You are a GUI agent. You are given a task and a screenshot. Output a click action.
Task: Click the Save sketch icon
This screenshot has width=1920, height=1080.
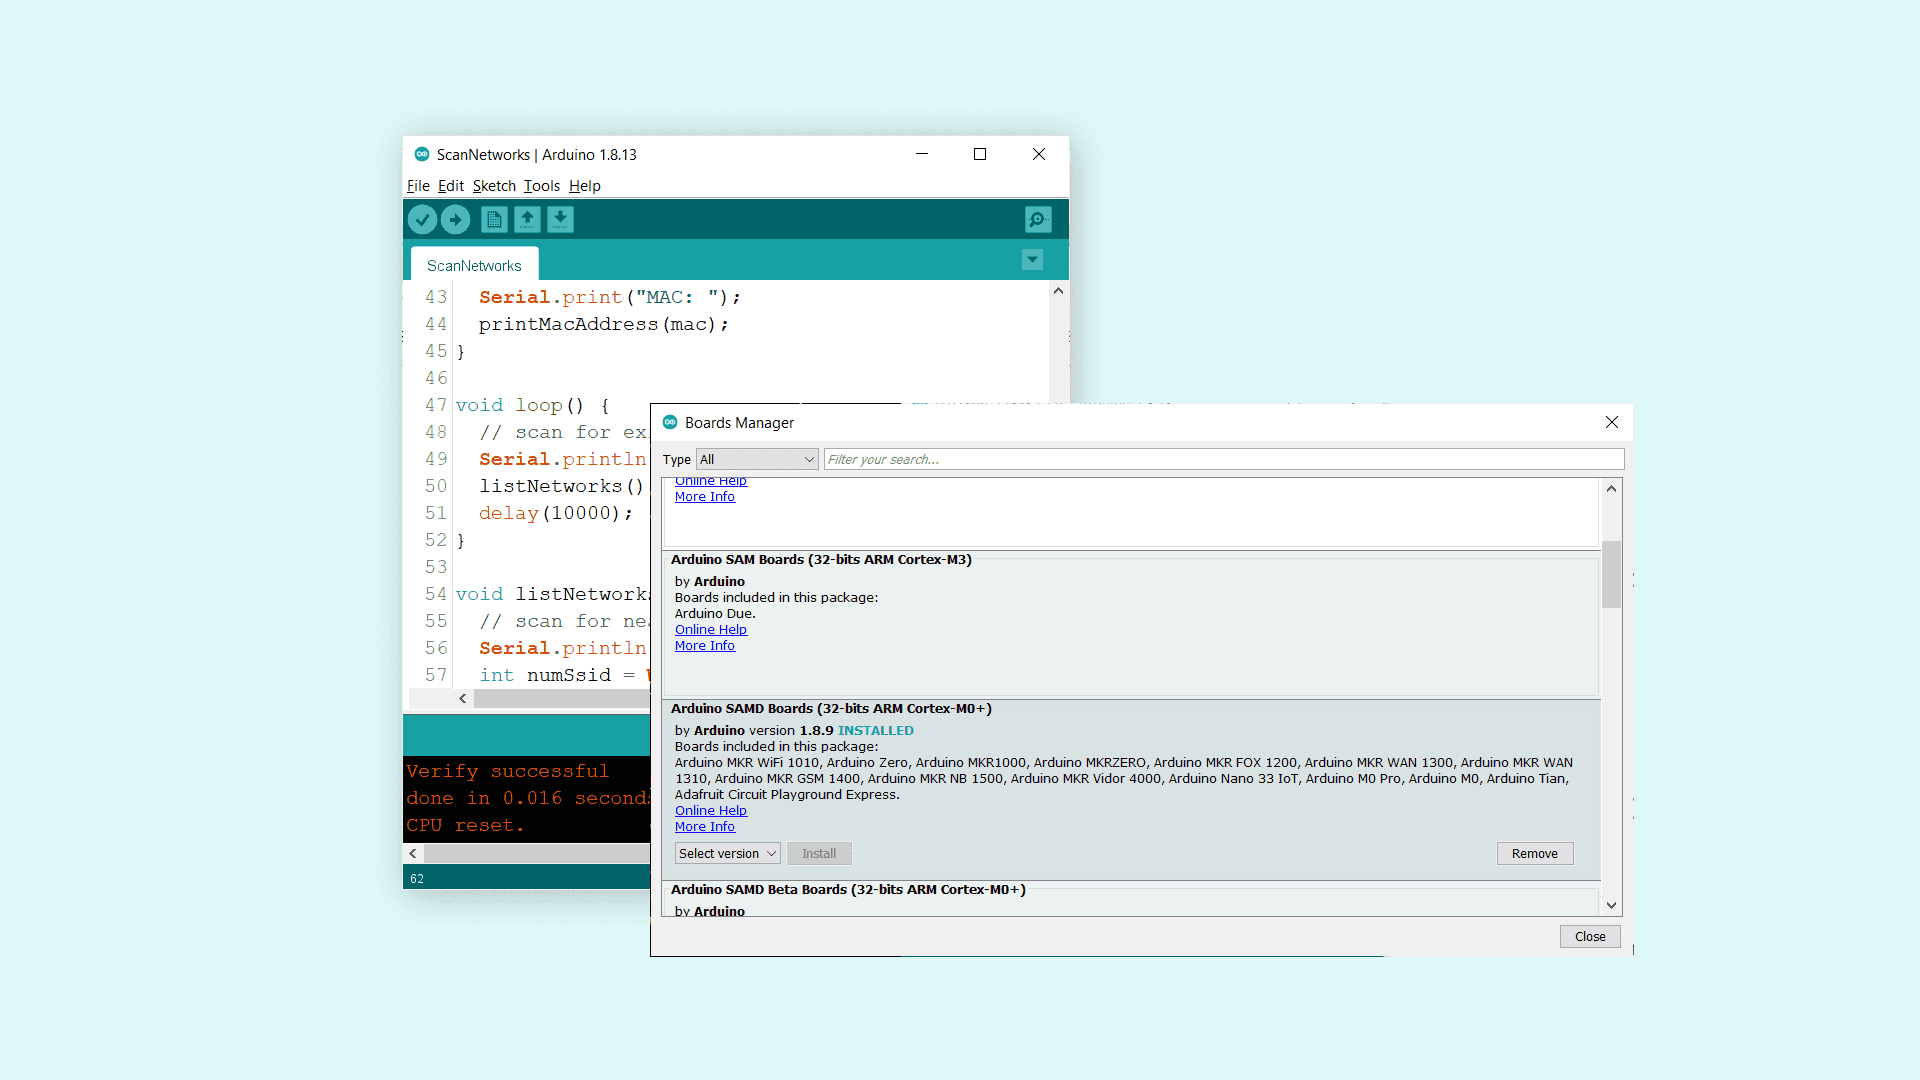tap(560, 219)
